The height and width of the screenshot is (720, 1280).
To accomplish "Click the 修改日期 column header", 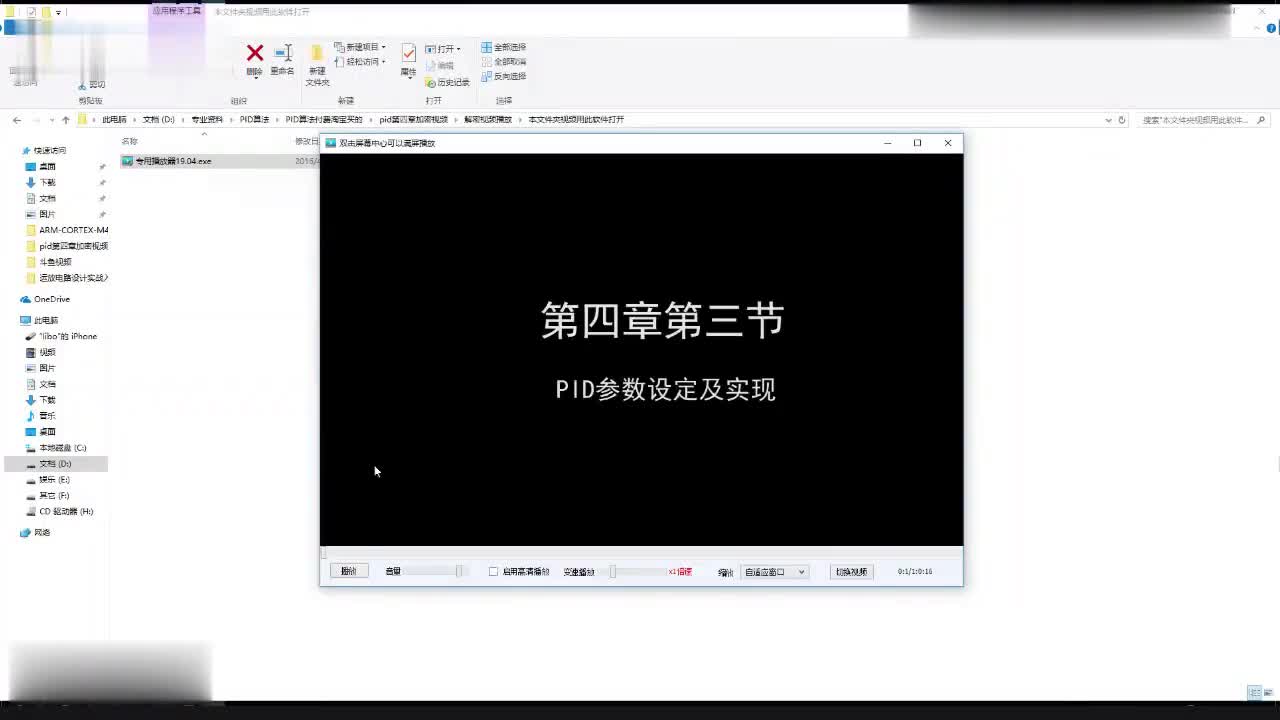I will point(307,142).
